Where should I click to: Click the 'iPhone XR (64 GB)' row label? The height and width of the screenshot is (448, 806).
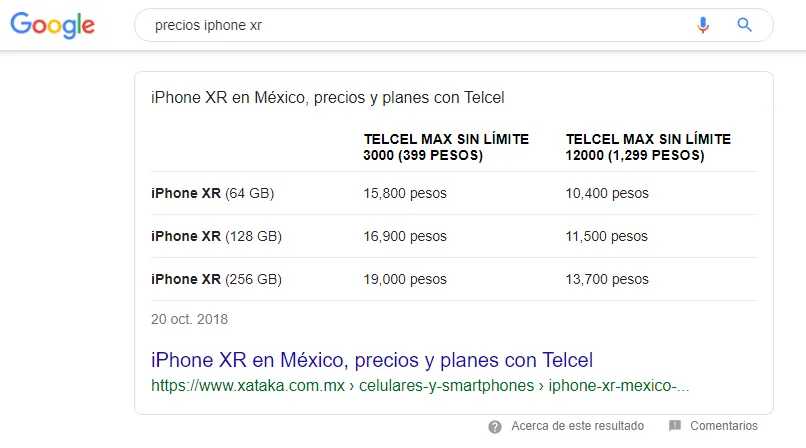212,193
